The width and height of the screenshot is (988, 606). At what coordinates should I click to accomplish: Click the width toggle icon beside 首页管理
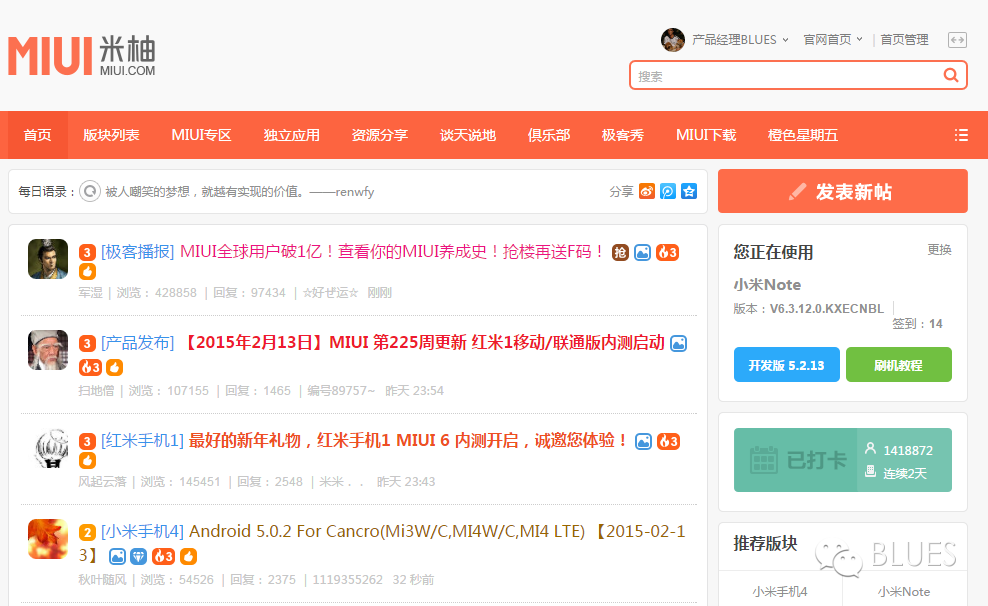(x=957, y=40)
